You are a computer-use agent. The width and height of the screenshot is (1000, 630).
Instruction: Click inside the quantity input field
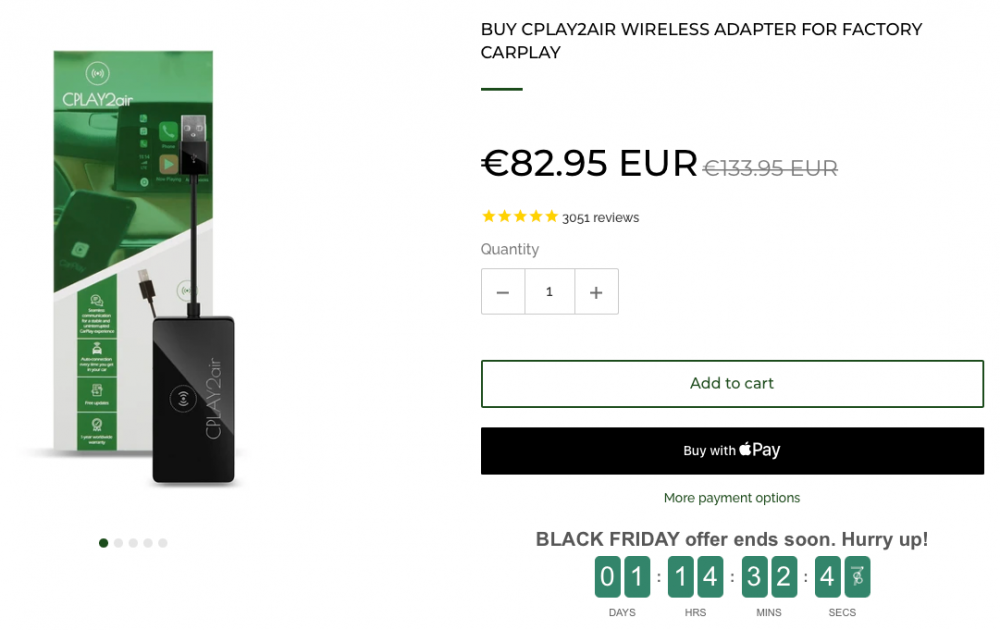click(x=549, y=291)
